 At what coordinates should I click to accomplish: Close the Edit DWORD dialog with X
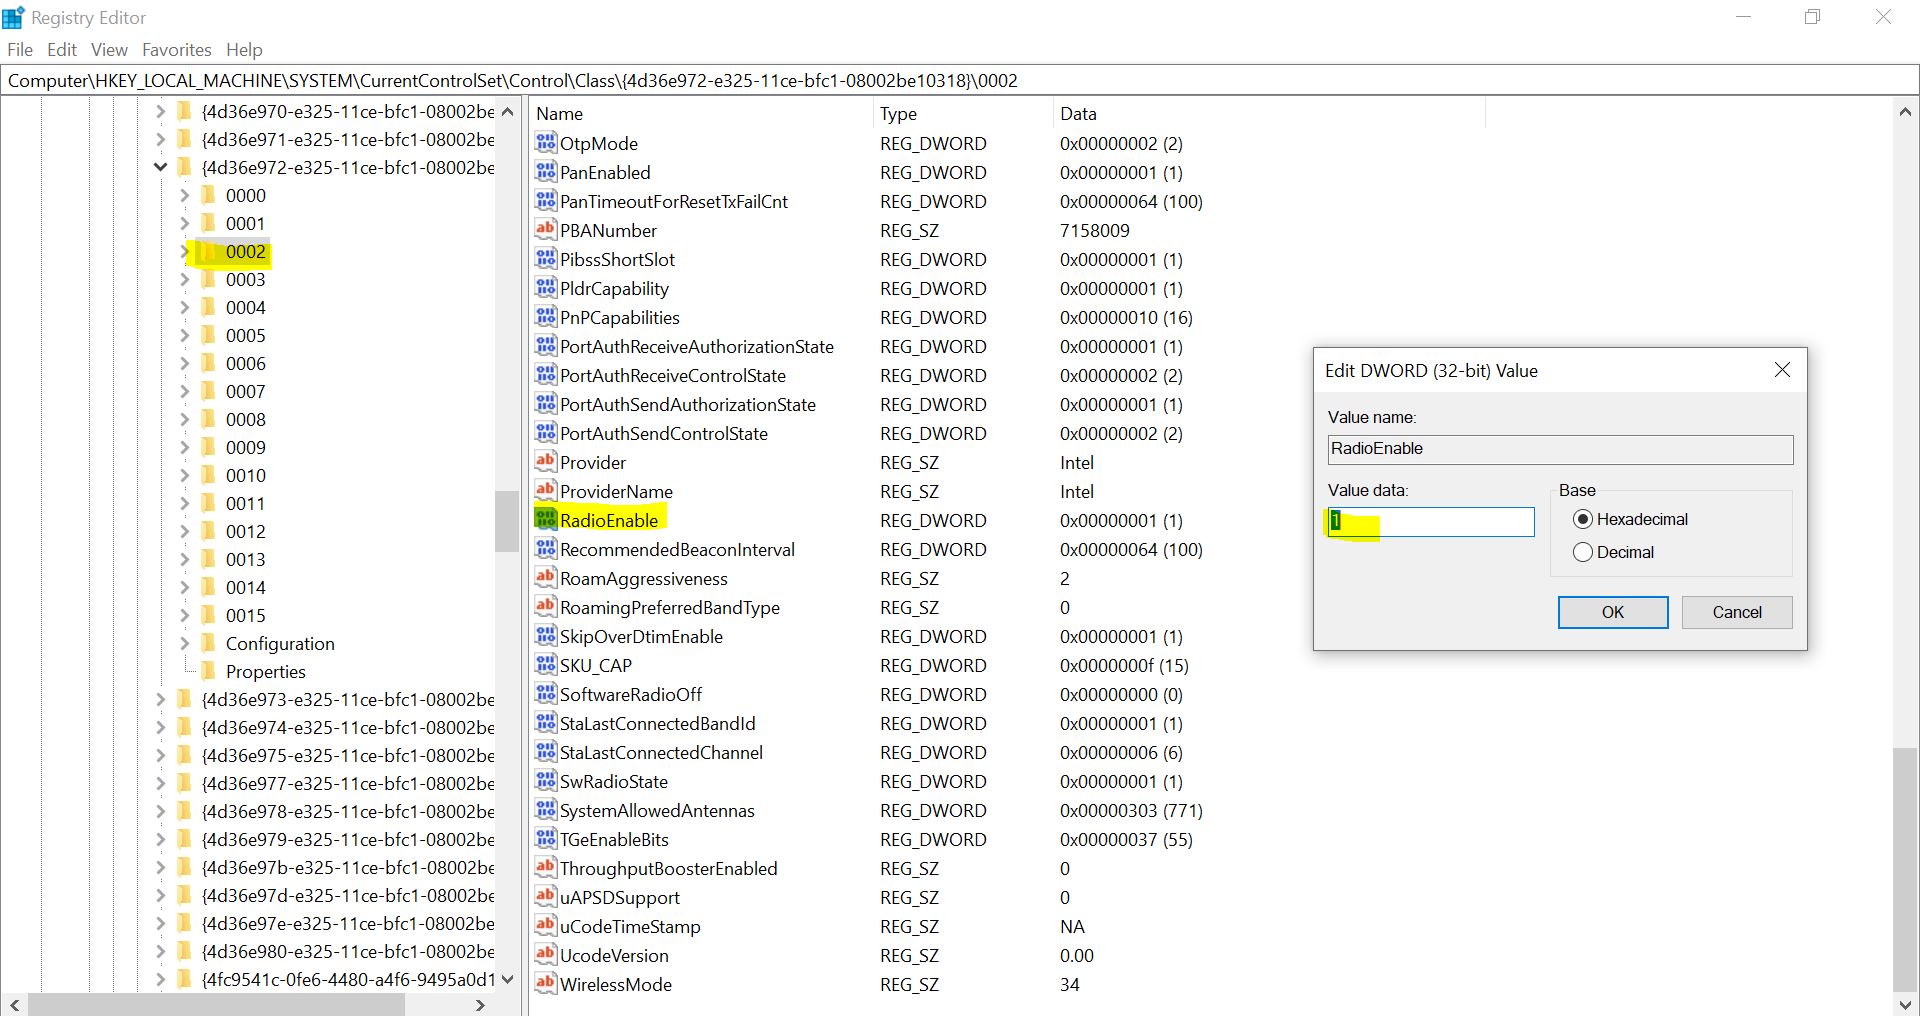pos(1782,370)
